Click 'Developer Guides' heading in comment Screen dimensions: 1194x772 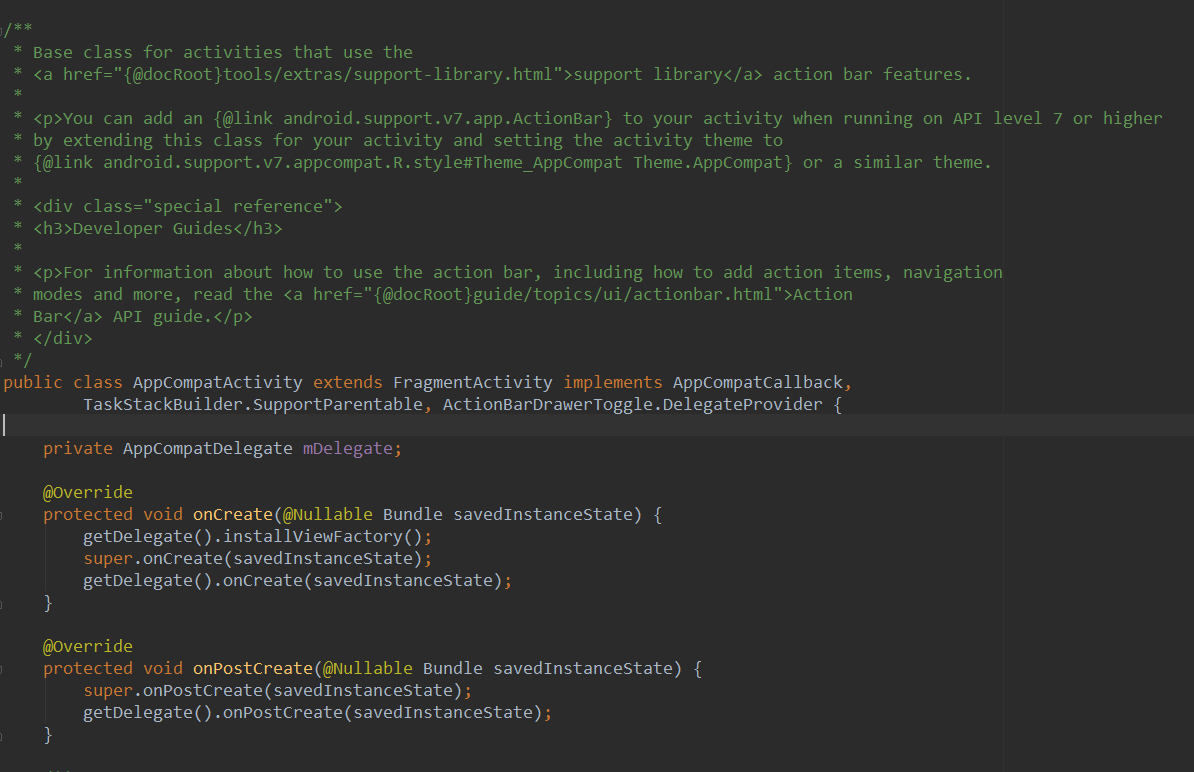pos(152,228)
